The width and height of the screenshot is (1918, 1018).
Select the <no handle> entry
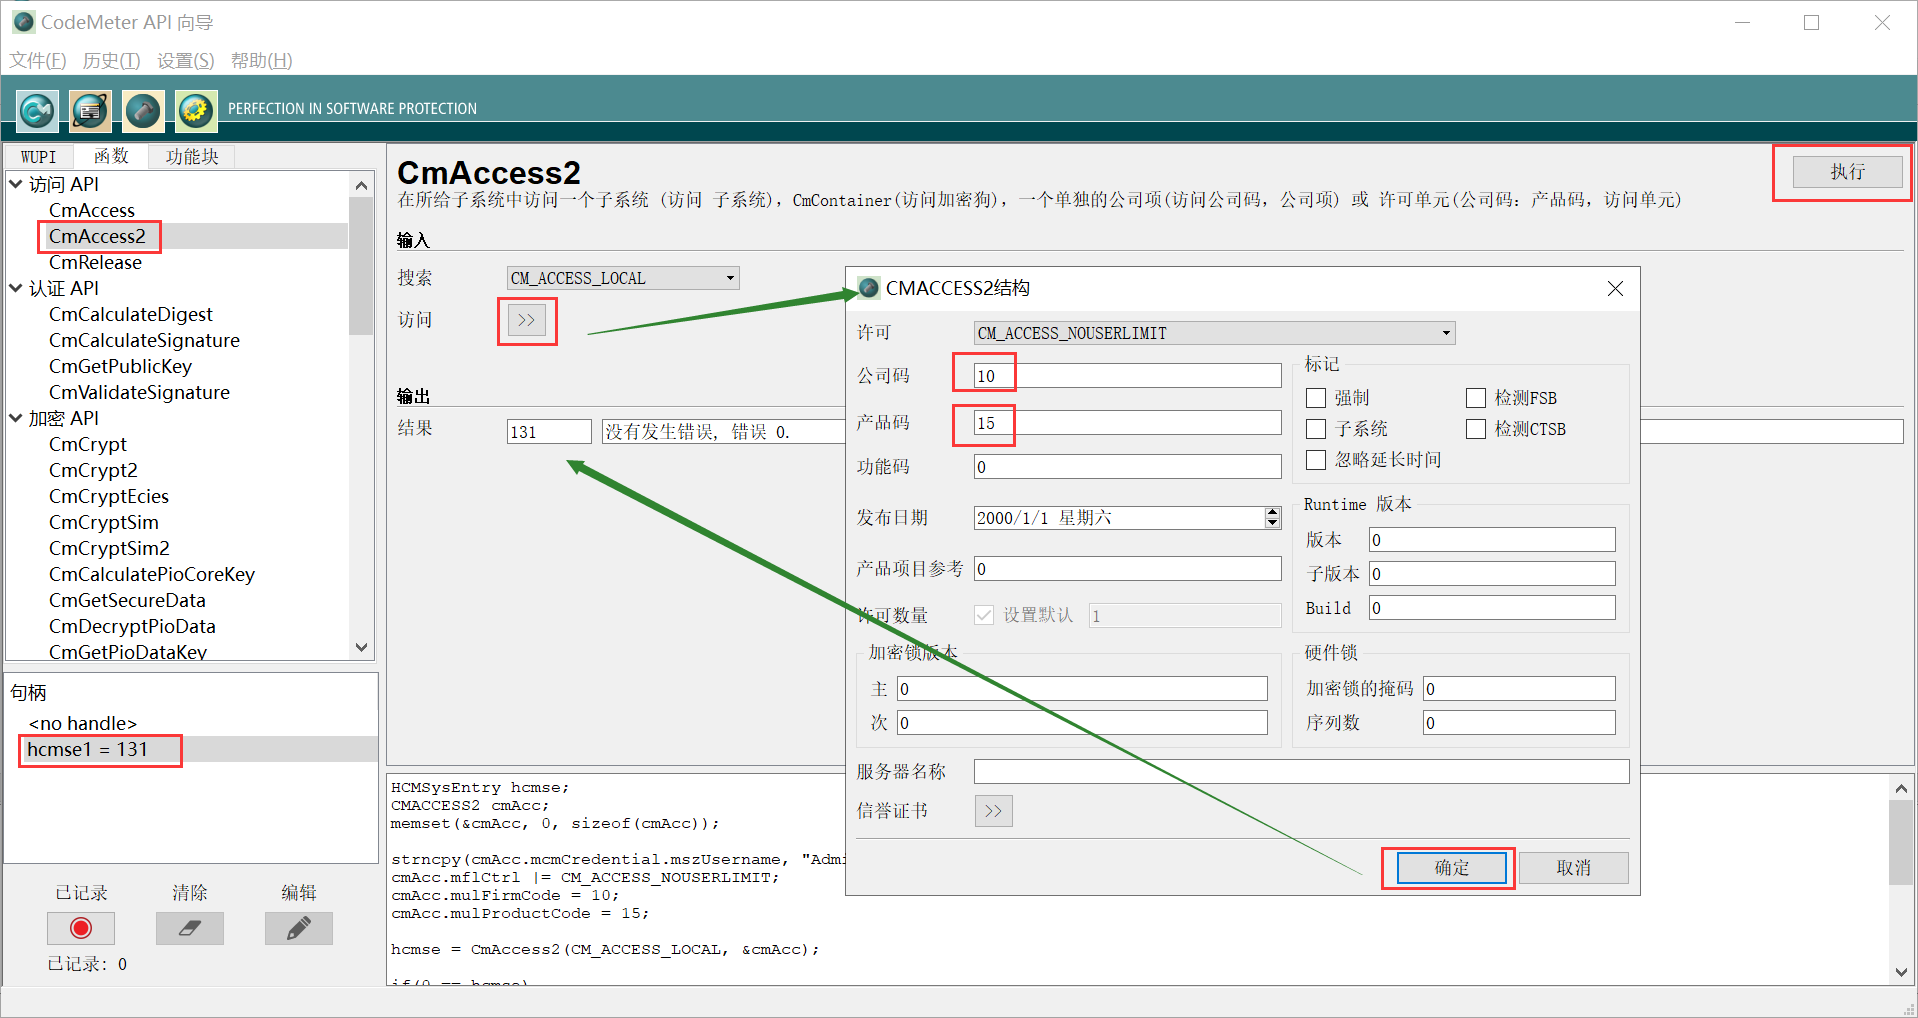coord(83,723)
